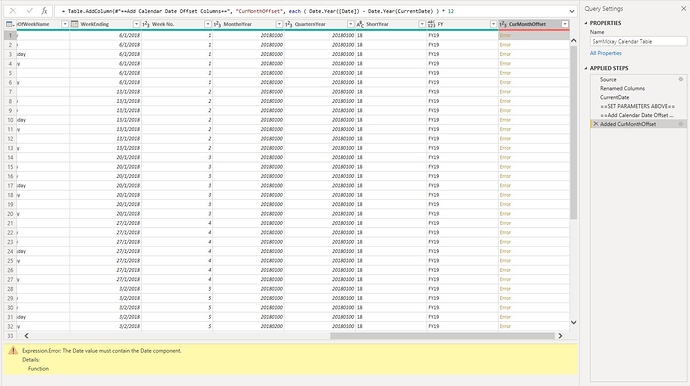Click WeekEnding cell 20/1/2018 in row 14
This screenshot has height=386, width=690.
106,157
